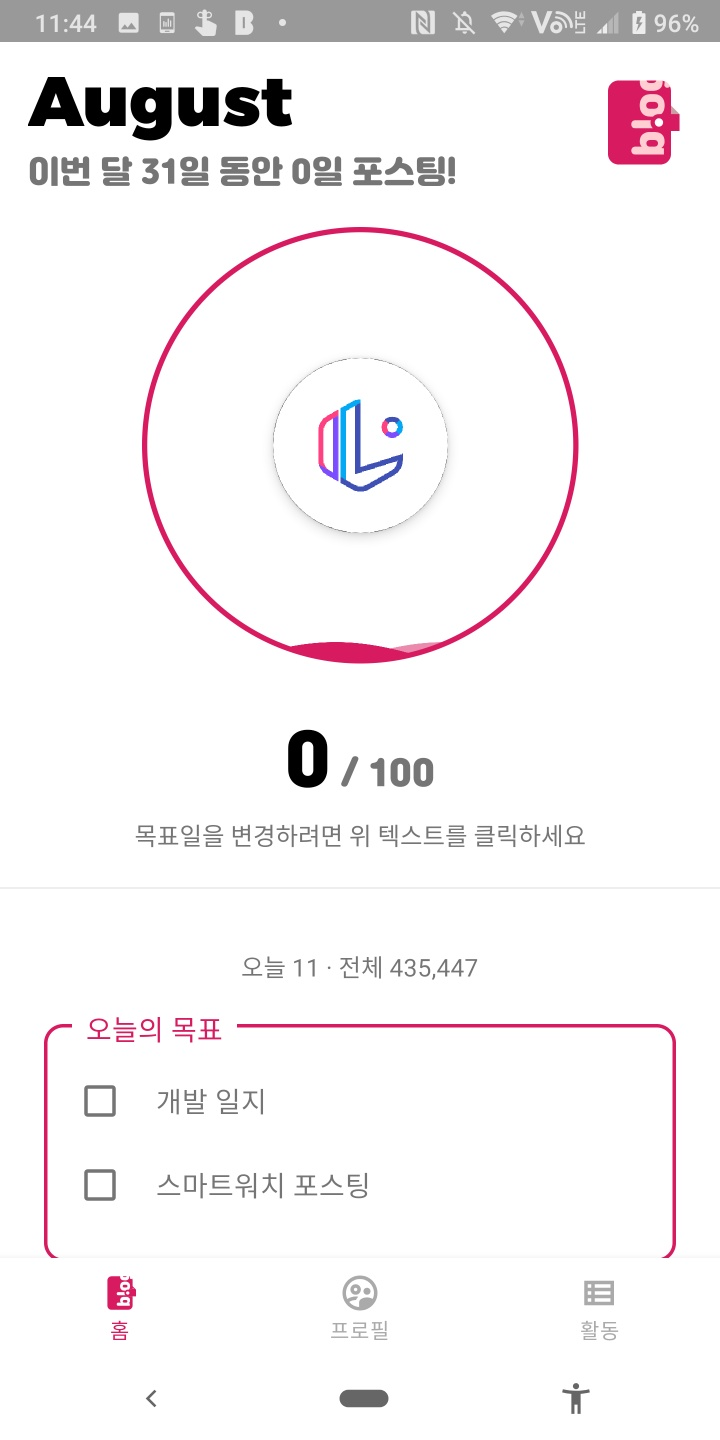This screenshot has width=720, height=1440.
Task: Open the 홈 tab blog icon
Action: click(x=120, y=1293)
